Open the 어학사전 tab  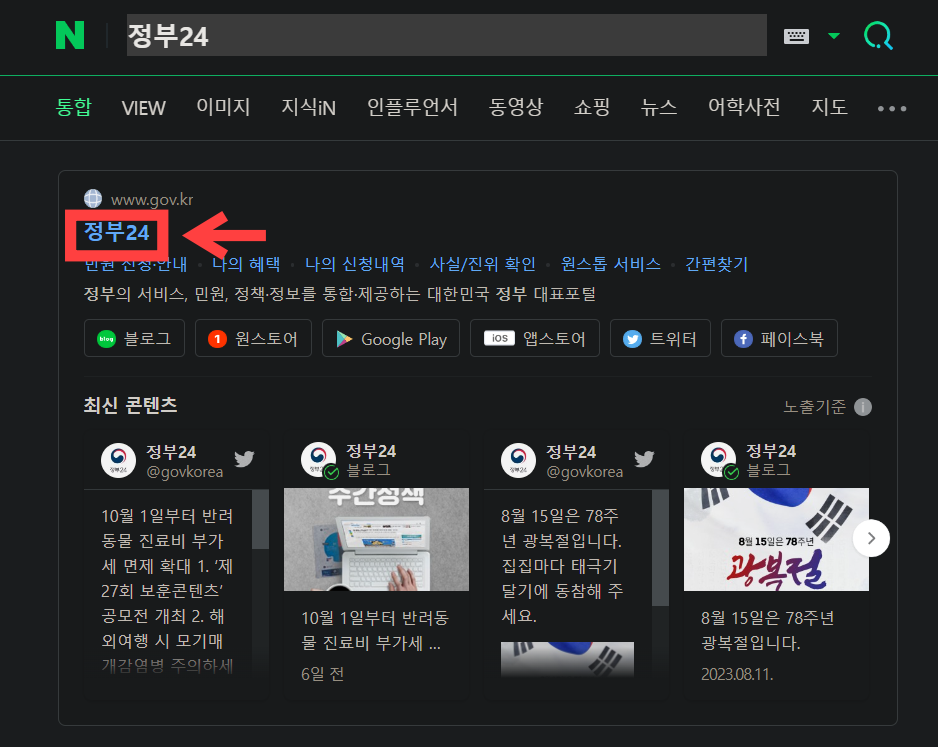(744, 108)
